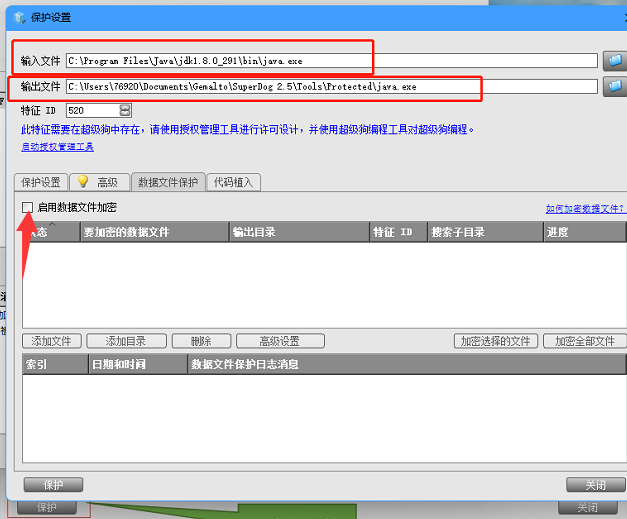627x519 pixels.
Task: Click 加密全部文件 button
Action: click(x=585, y=341)
